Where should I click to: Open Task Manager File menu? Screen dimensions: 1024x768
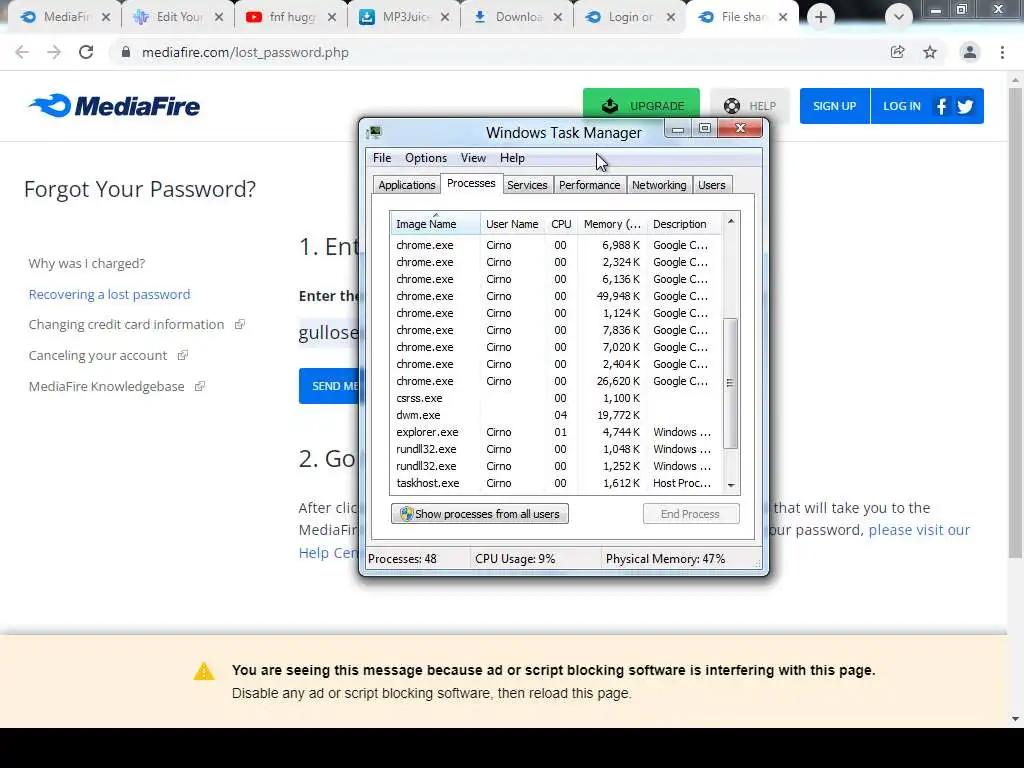pos(382,158)
